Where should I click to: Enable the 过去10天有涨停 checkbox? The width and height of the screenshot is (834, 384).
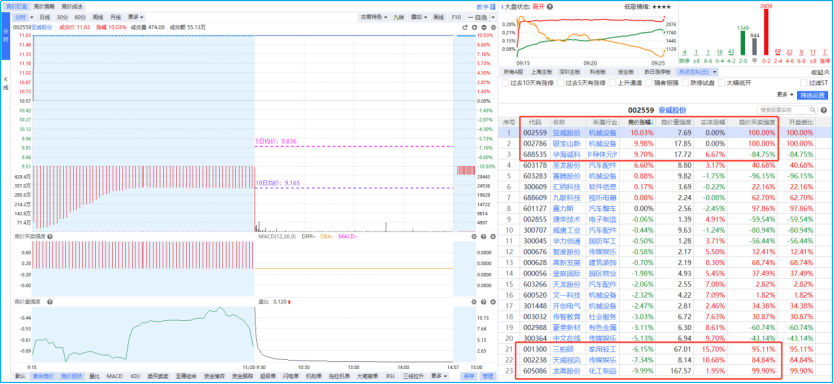[505, 83]
